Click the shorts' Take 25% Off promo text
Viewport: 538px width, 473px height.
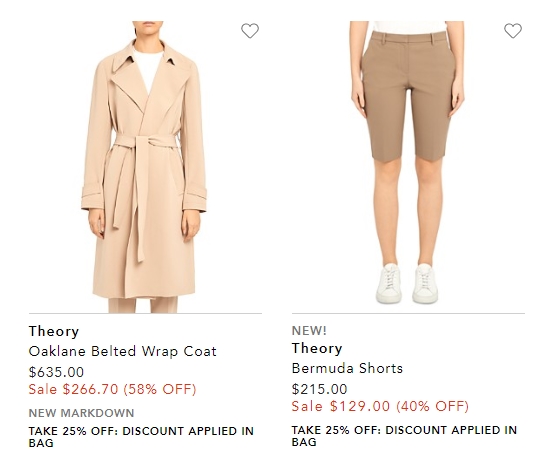tap(404, 436)
